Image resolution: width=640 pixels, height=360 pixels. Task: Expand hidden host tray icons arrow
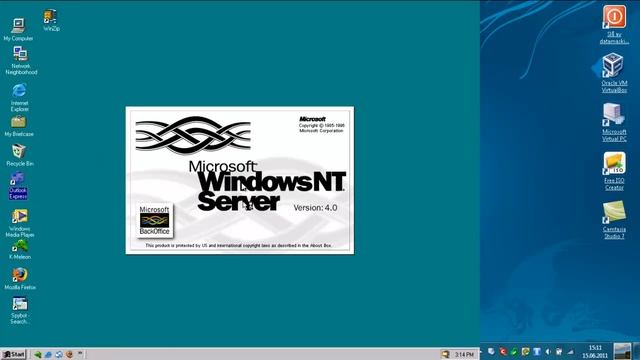(x=482, y=351)
